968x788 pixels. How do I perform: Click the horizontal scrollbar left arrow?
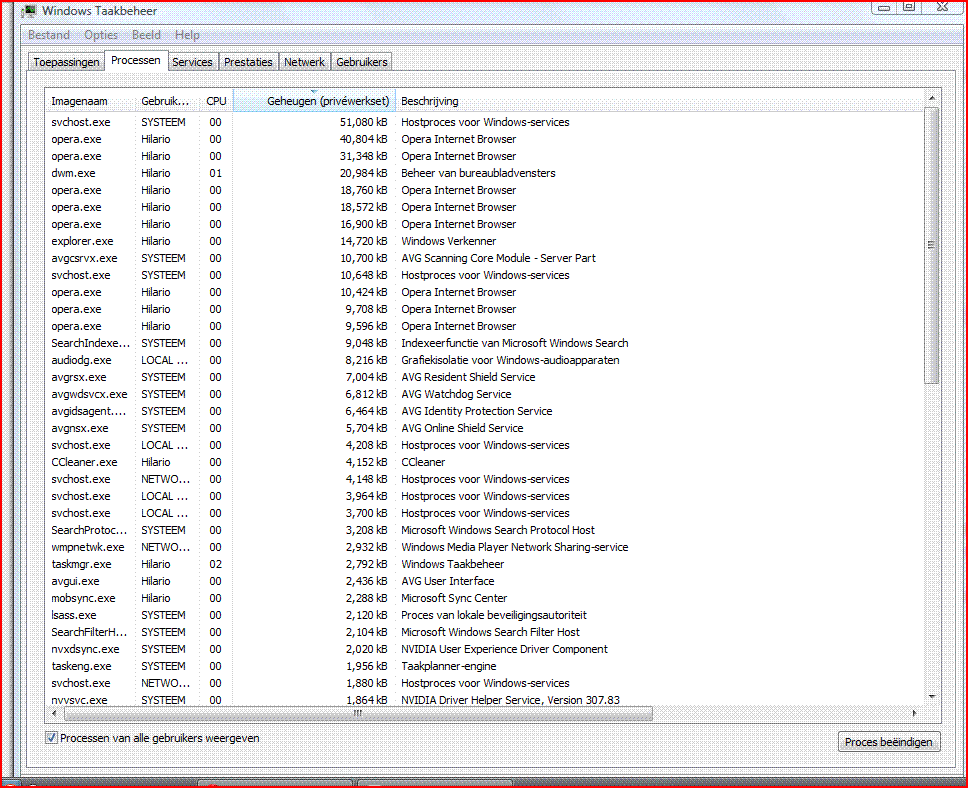click(54, 713)
